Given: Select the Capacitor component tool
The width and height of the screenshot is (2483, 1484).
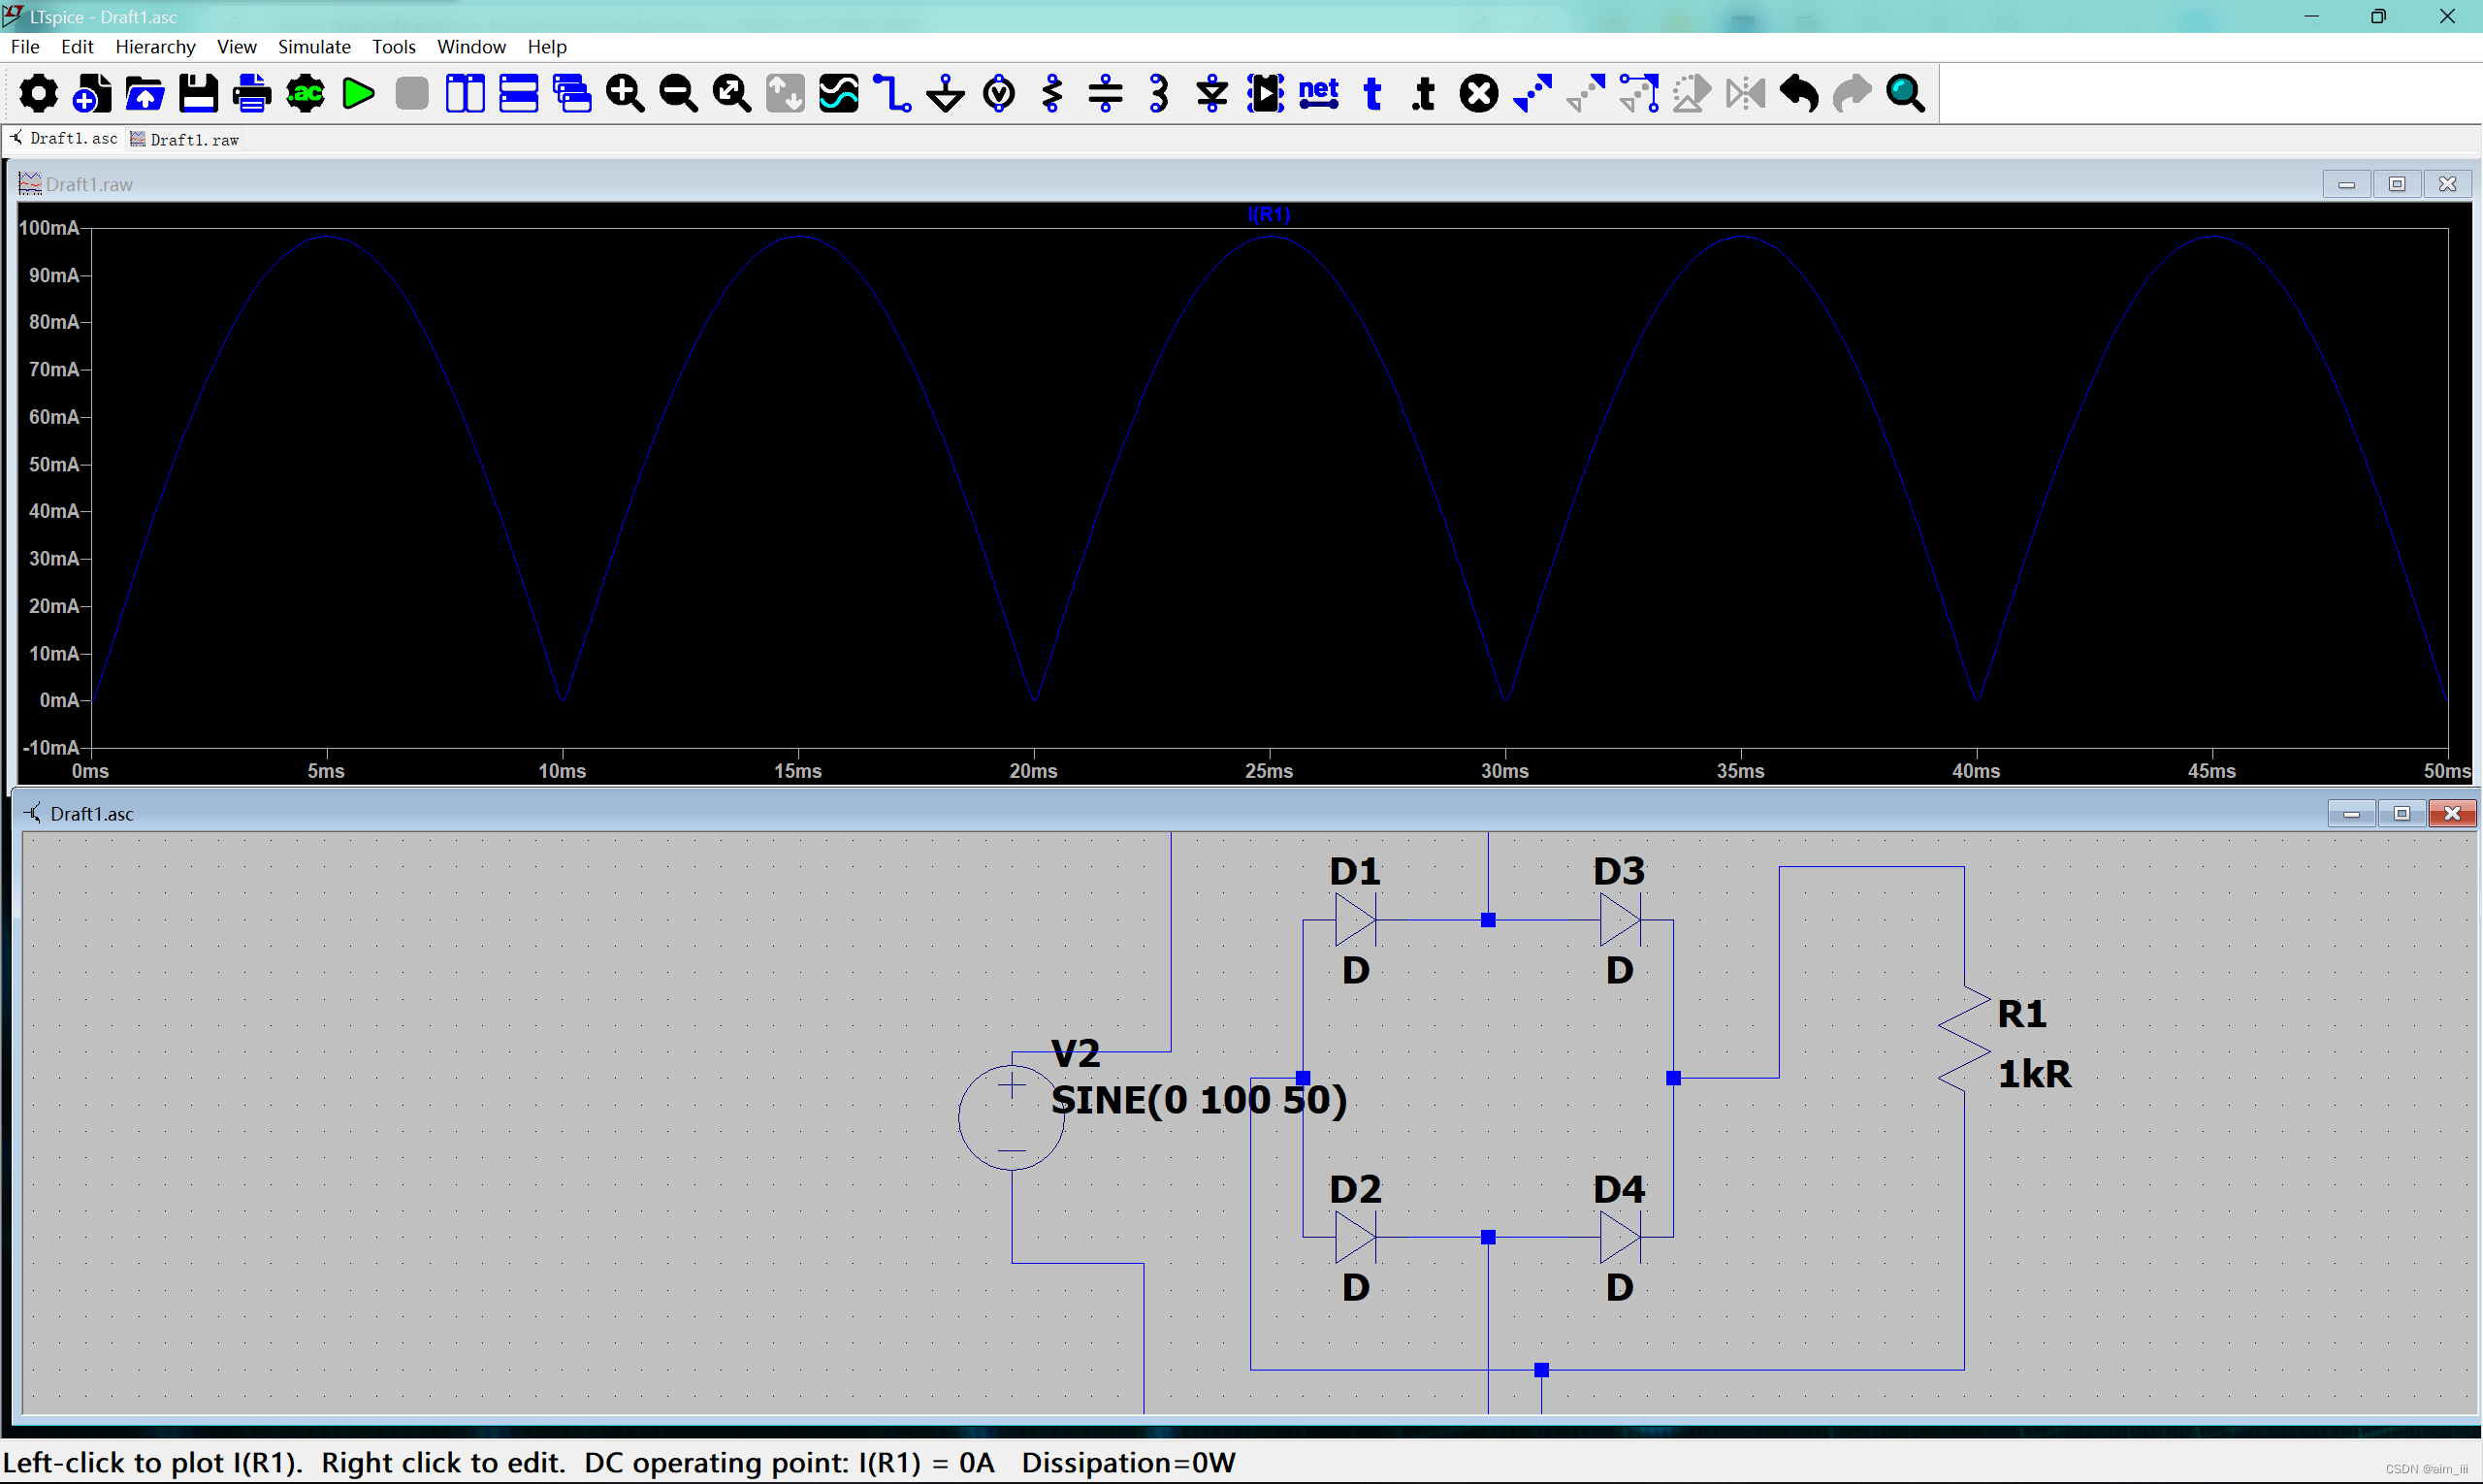Looking at the screenshot, I should (x=1105, y=94).
